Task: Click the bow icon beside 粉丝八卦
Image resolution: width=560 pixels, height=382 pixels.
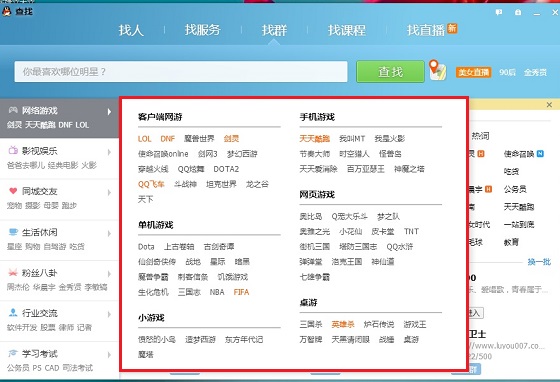Action: pos(13,273)
